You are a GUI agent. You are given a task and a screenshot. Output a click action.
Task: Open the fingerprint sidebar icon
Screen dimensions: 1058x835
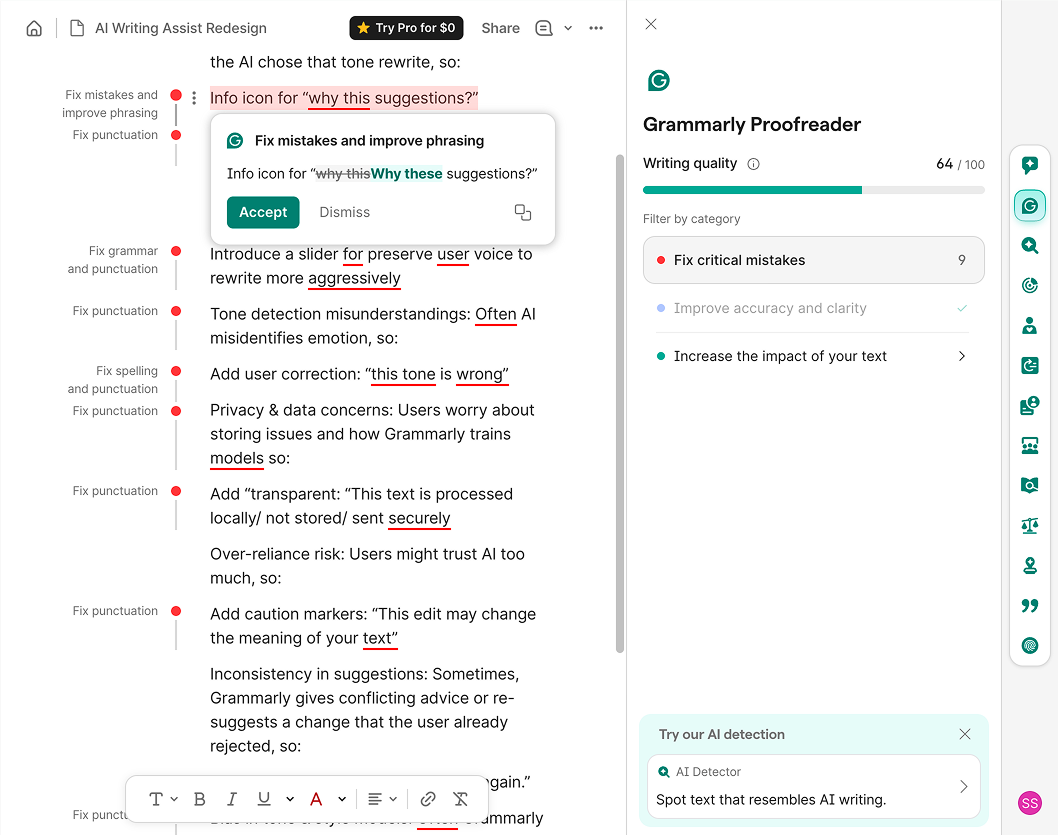1030,645
